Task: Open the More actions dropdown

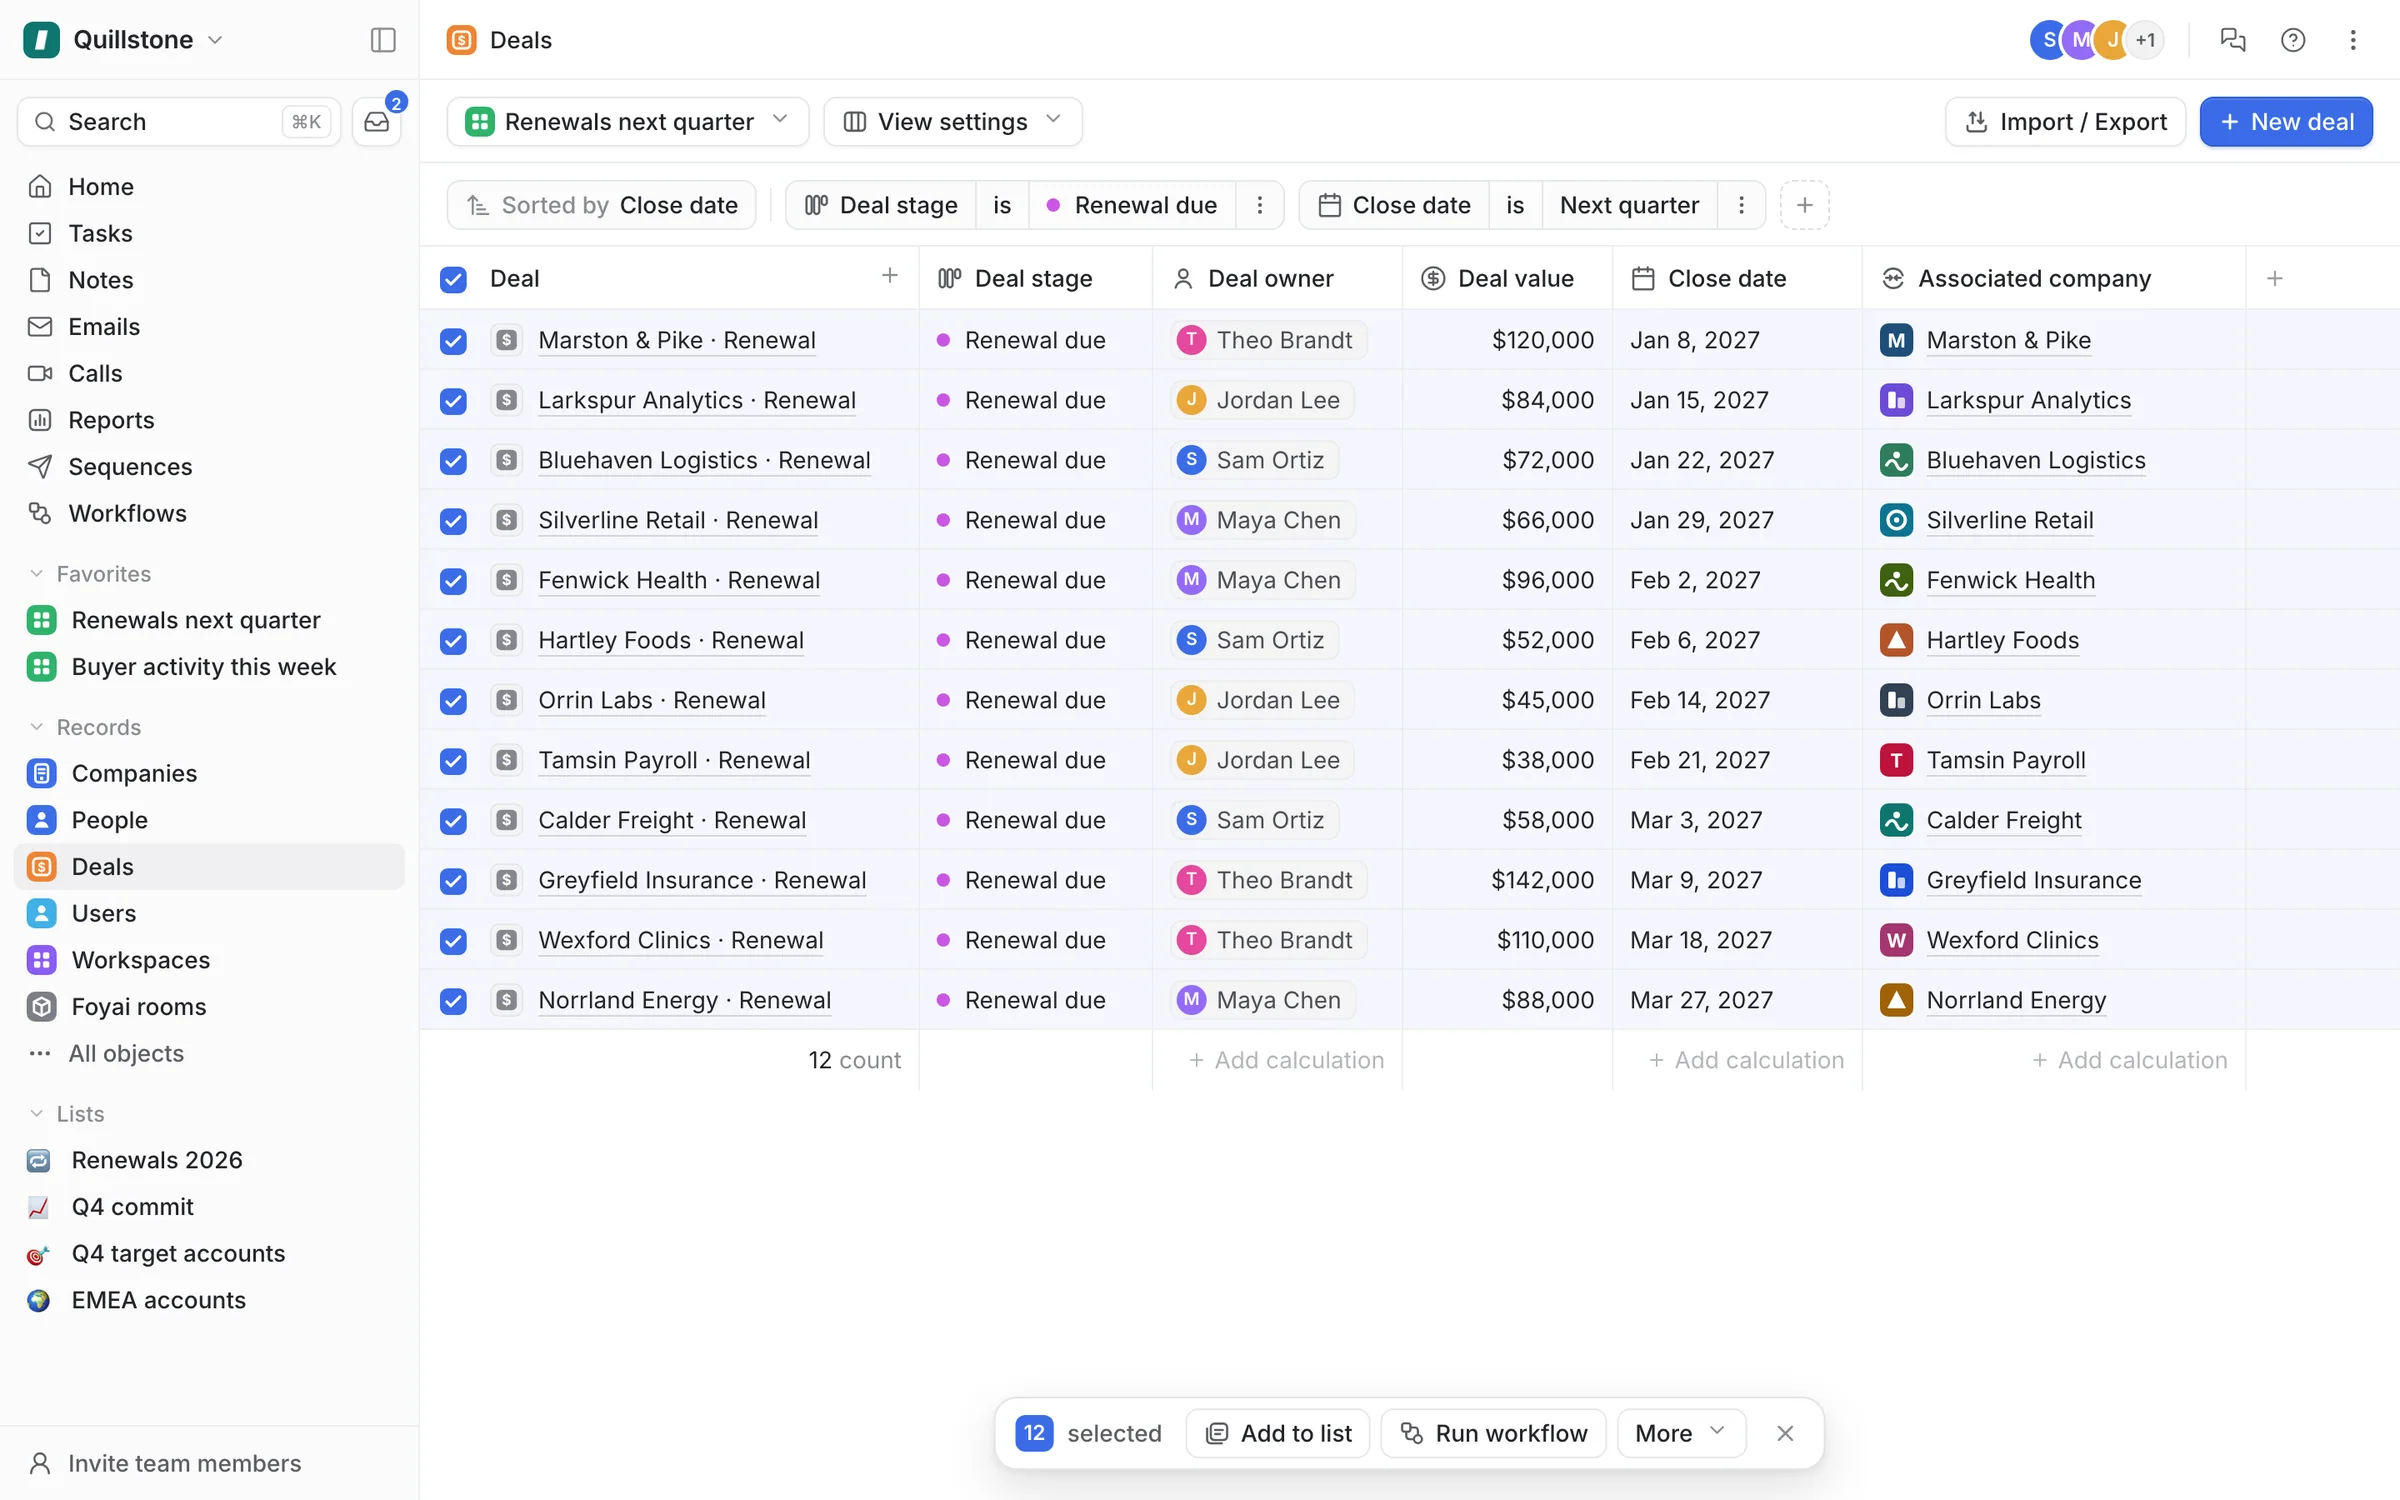Action: (1681, 1433)
